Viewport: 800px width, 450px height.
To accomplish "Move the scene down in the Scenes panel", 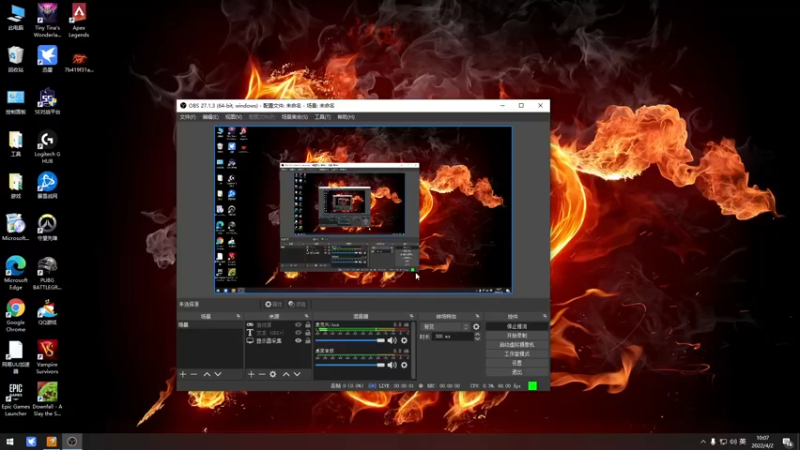I will (x=218, y=374).
